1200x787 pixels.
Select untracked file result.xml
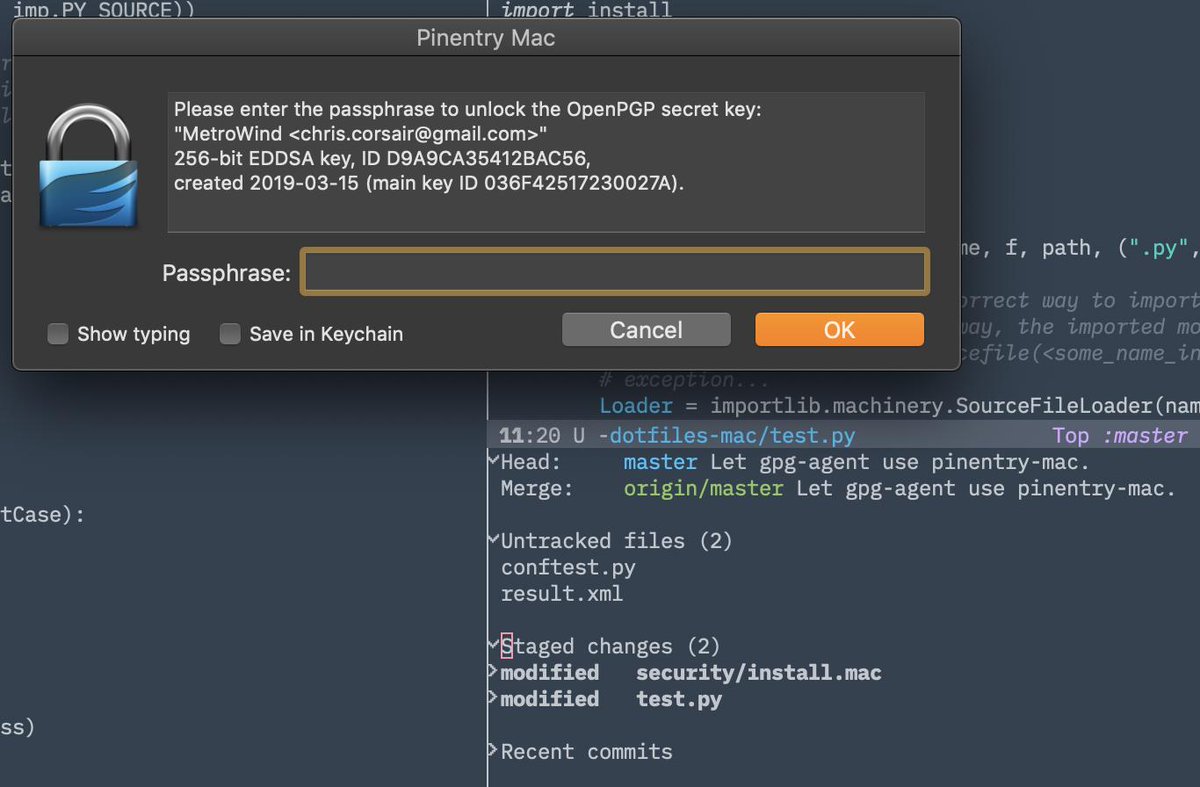click(x=561, y=593)
